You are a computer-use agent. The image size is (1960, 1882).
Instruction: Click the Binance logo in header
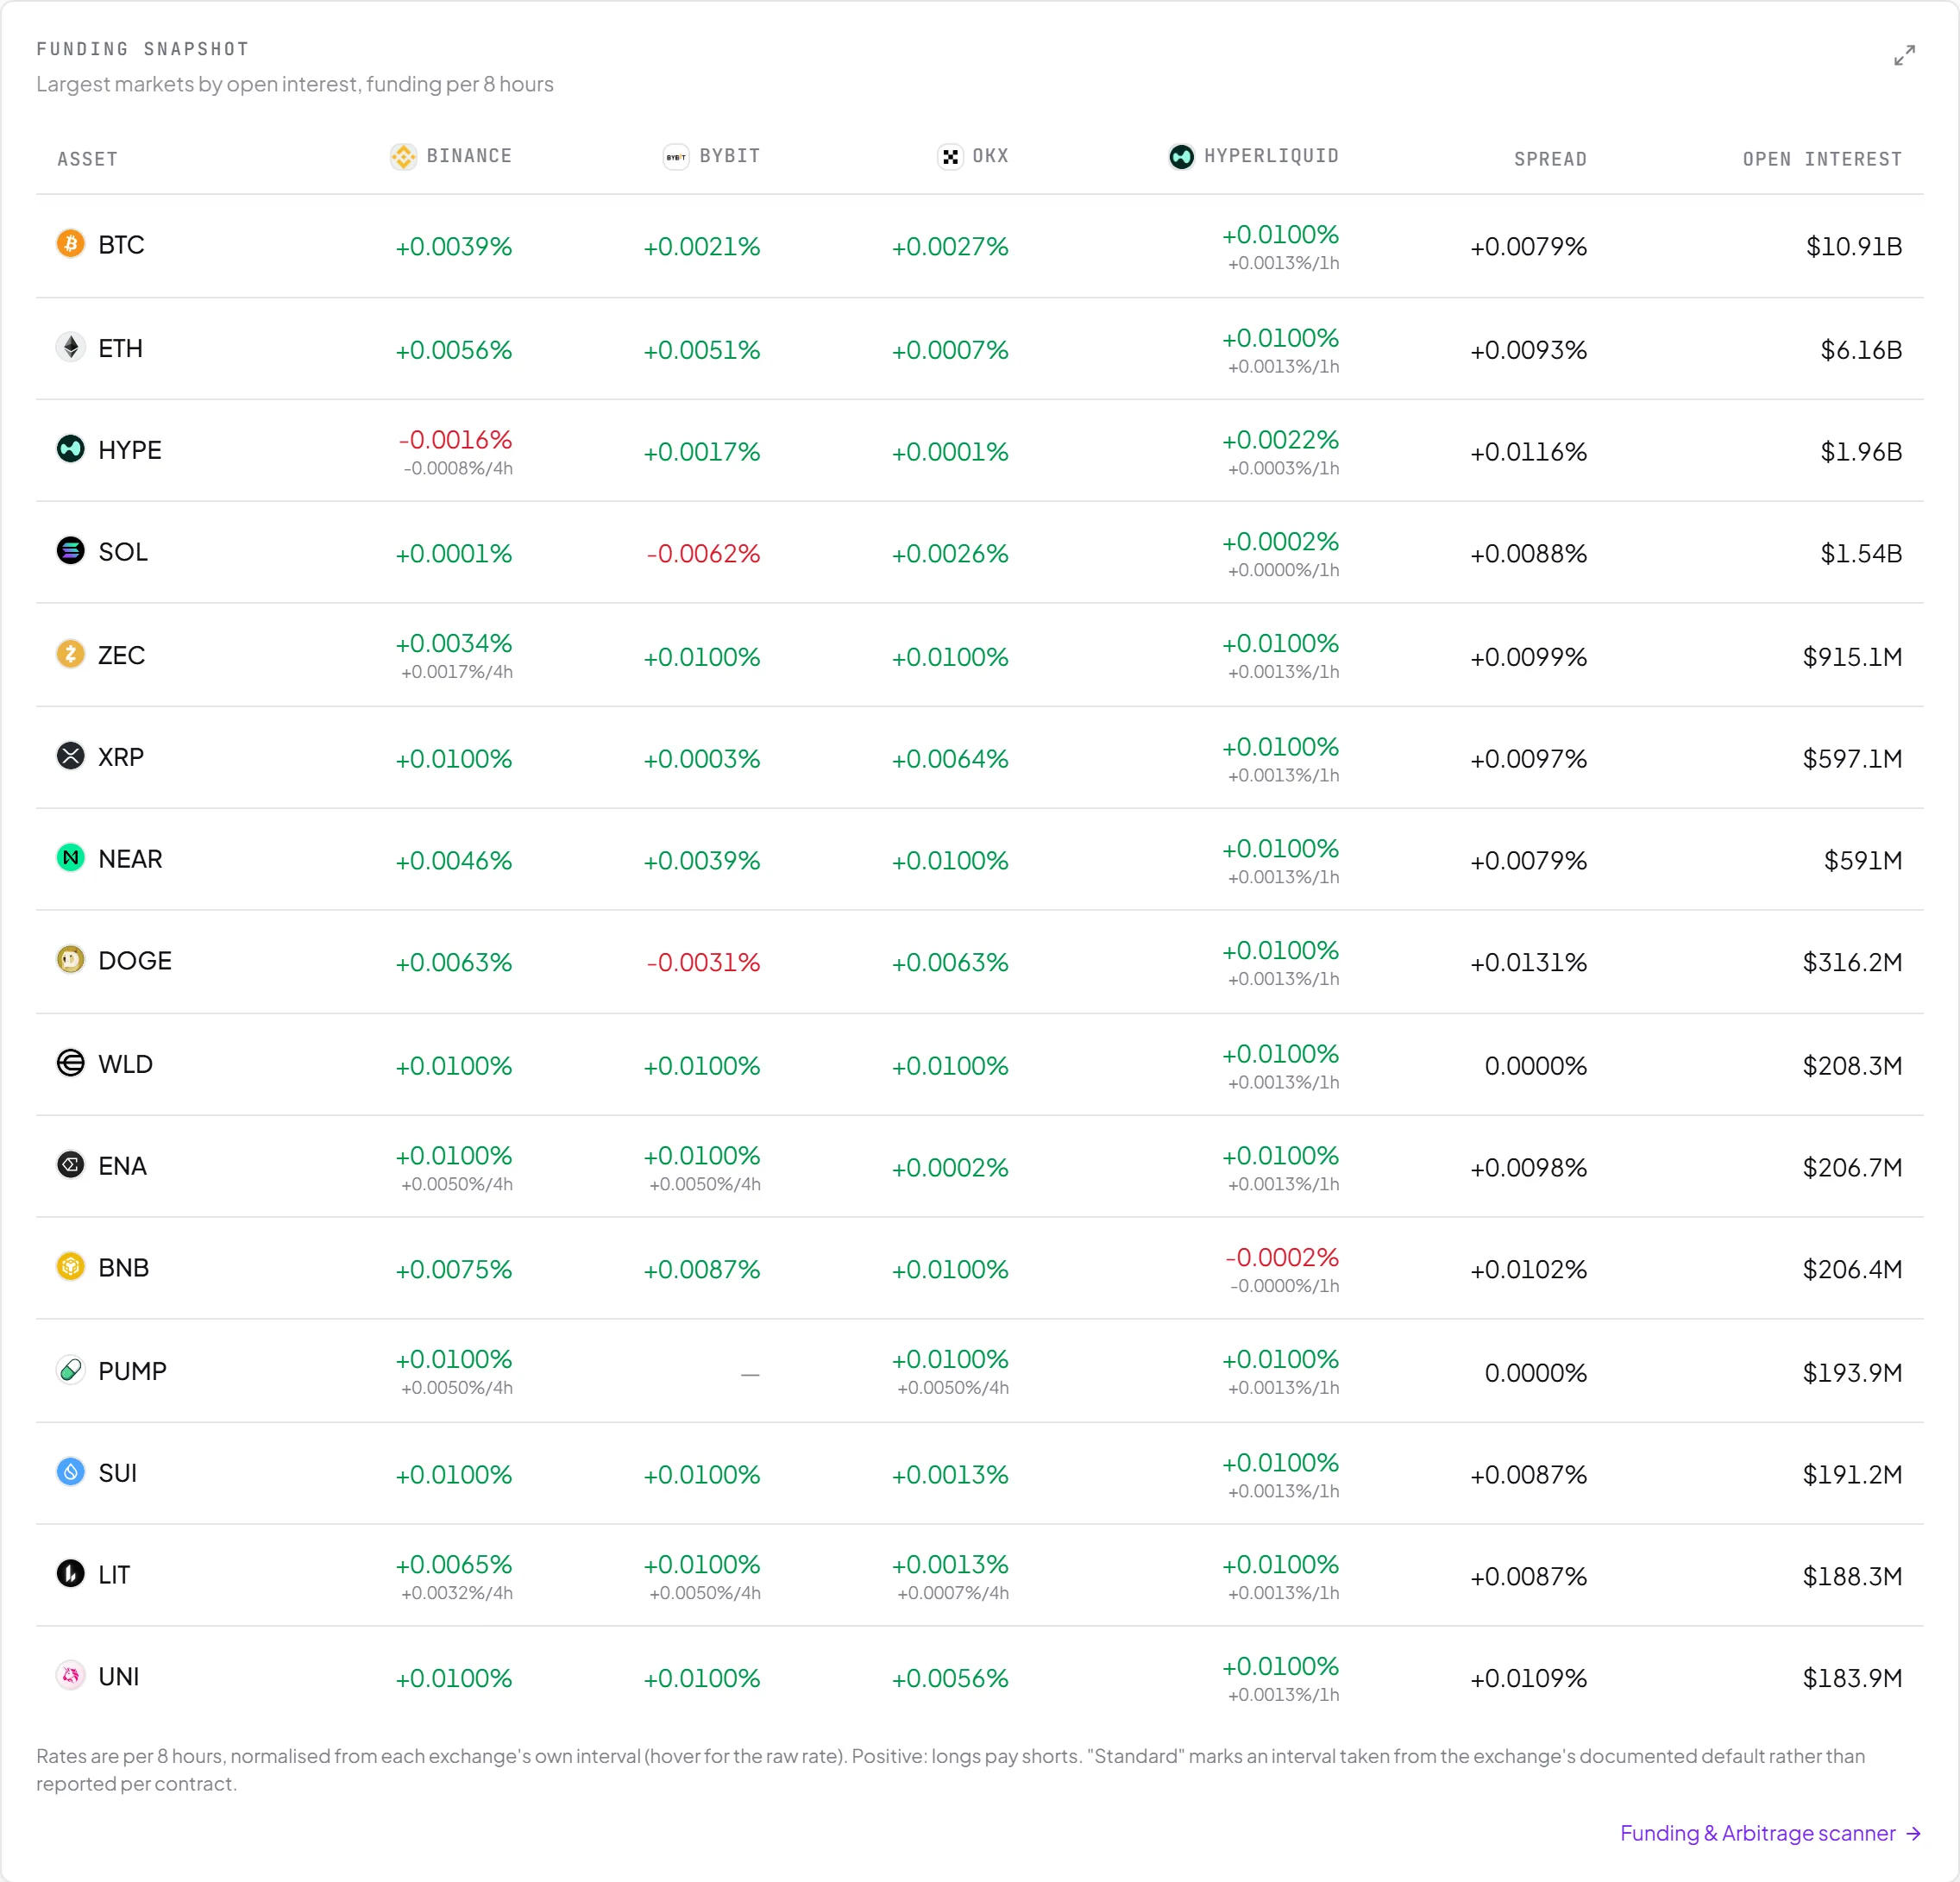click(x=403, y=157)
